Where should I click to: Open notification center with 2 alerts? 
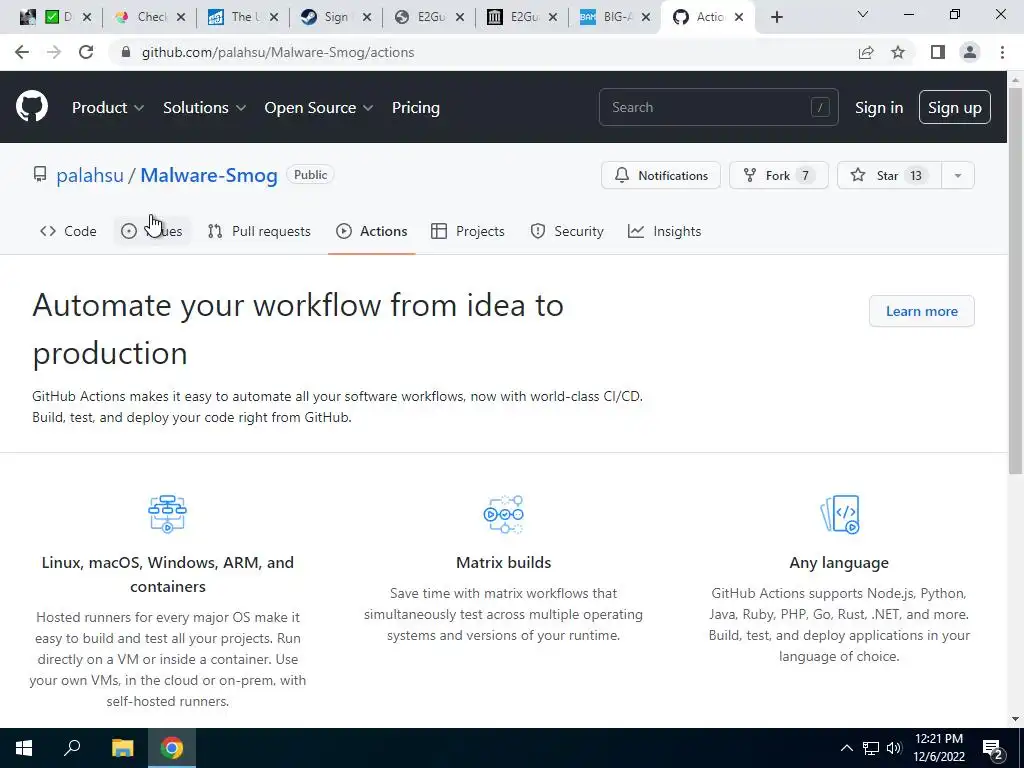[x=993, y=748]
